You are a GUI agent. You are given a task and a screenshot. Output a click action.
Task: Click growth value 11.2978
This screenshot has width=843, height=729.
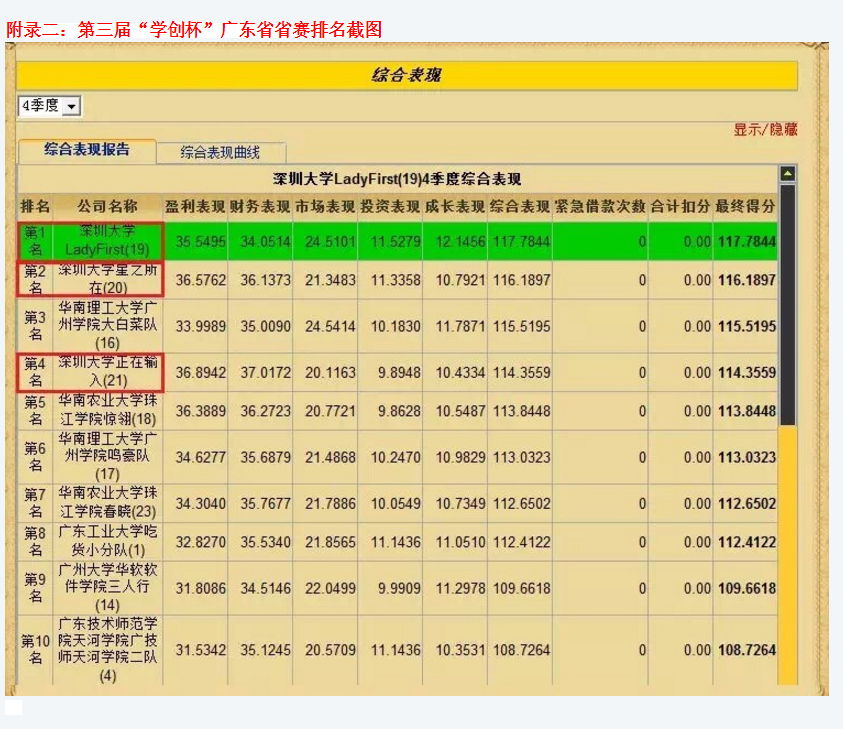[x=460, y=588]
